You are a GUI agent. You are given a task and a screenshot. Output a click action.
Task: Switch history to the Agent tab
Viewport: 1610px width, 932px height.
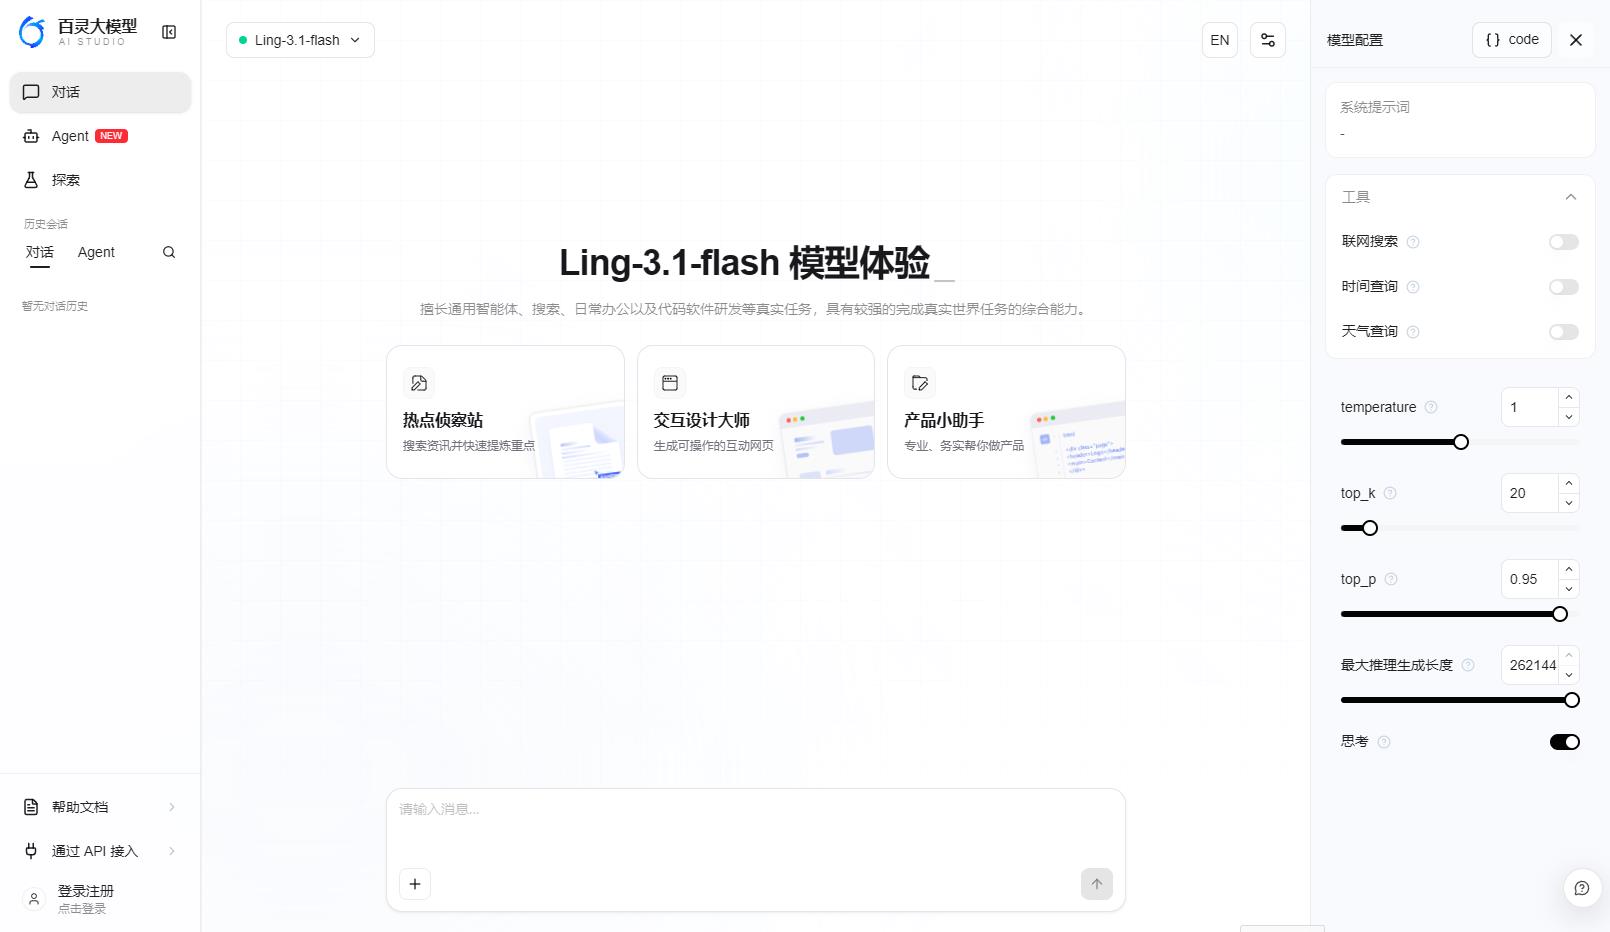[96, 252]
